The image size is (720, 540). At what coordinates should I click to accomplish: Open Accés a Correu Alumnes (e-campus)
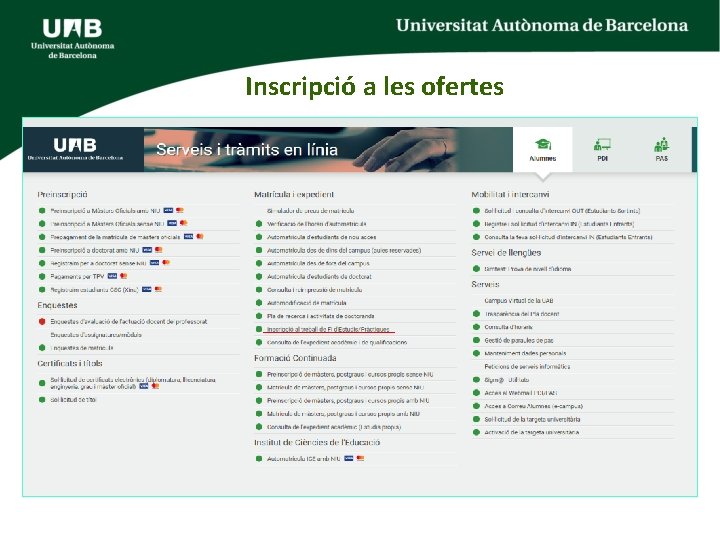click(x=534, y=406)
